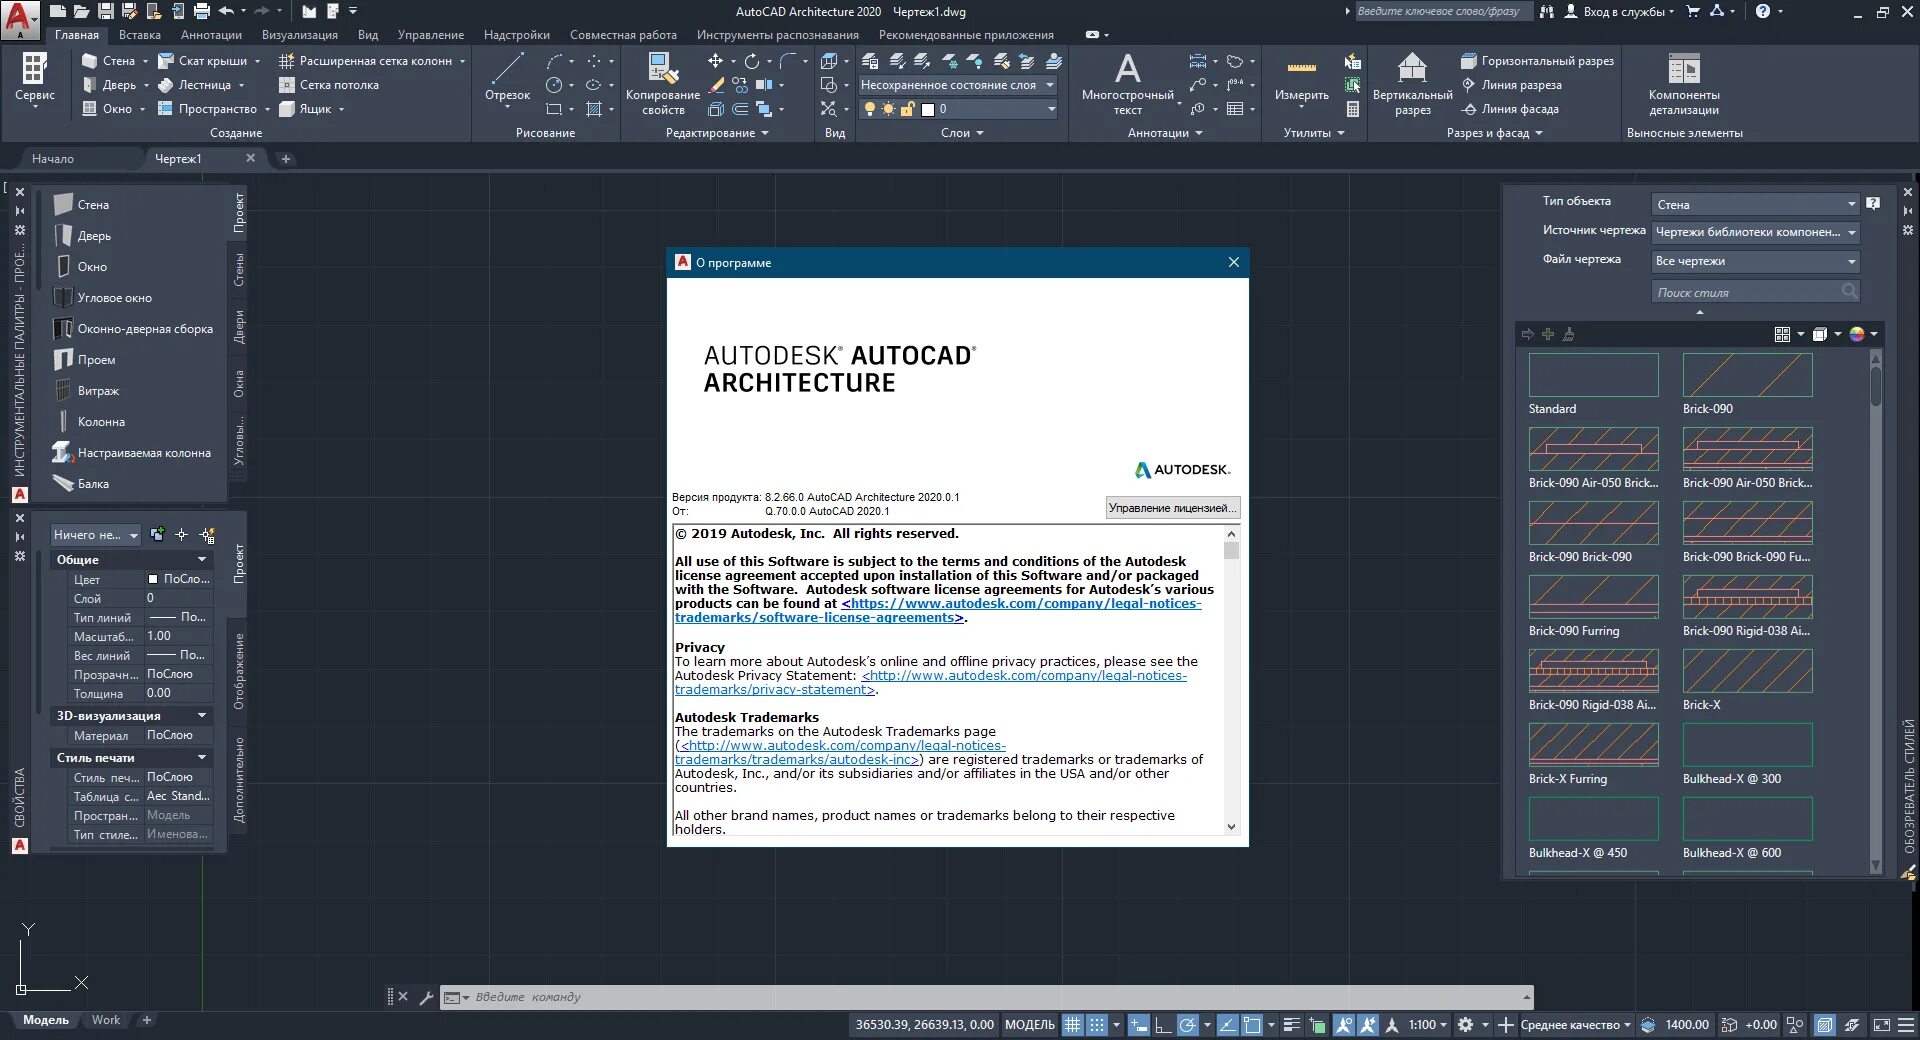1920x1040 pixels.
Task: Open Тип объекта dropdown showing Стена
Action: point(1755,204)
